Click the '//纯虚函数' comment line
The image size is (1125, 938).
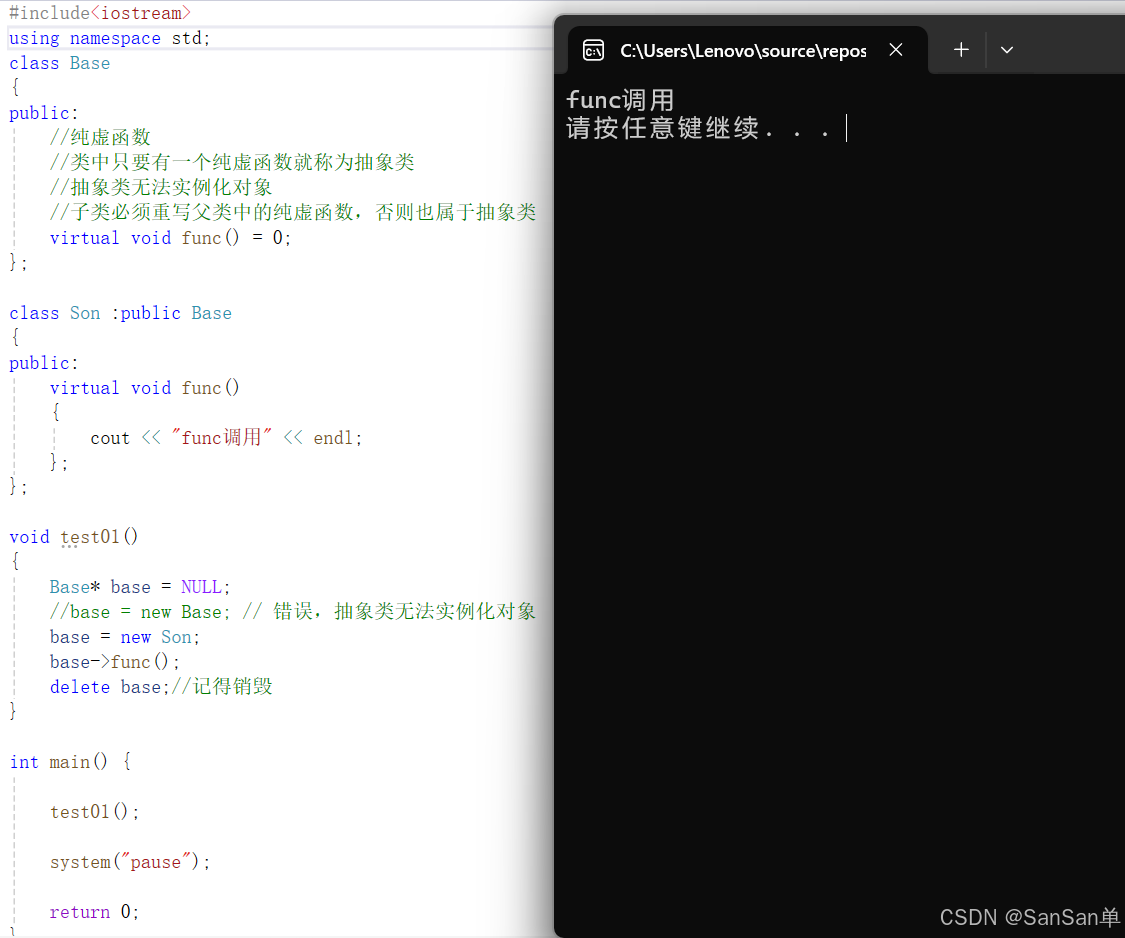[x=100, y=137]
